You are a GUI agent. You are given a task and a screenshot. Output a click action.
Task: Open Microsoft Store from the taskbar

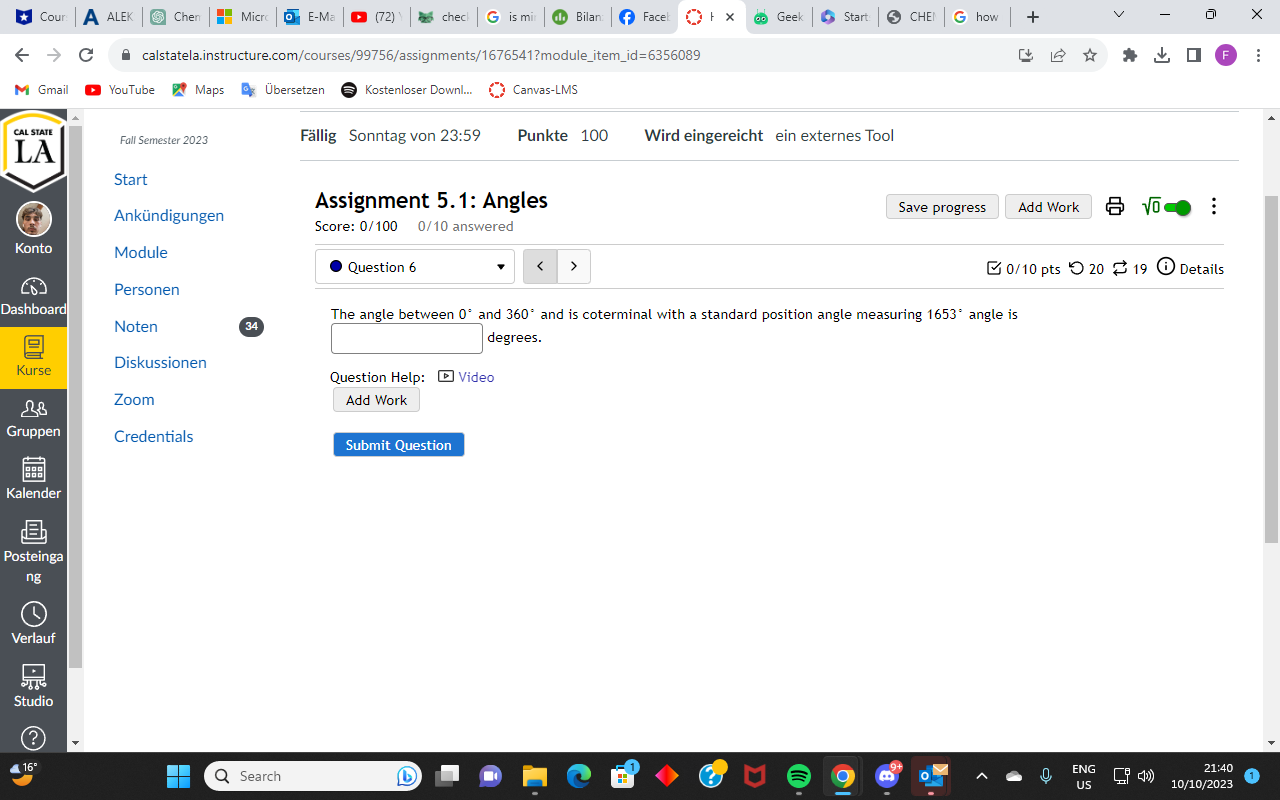click(623, 776)
